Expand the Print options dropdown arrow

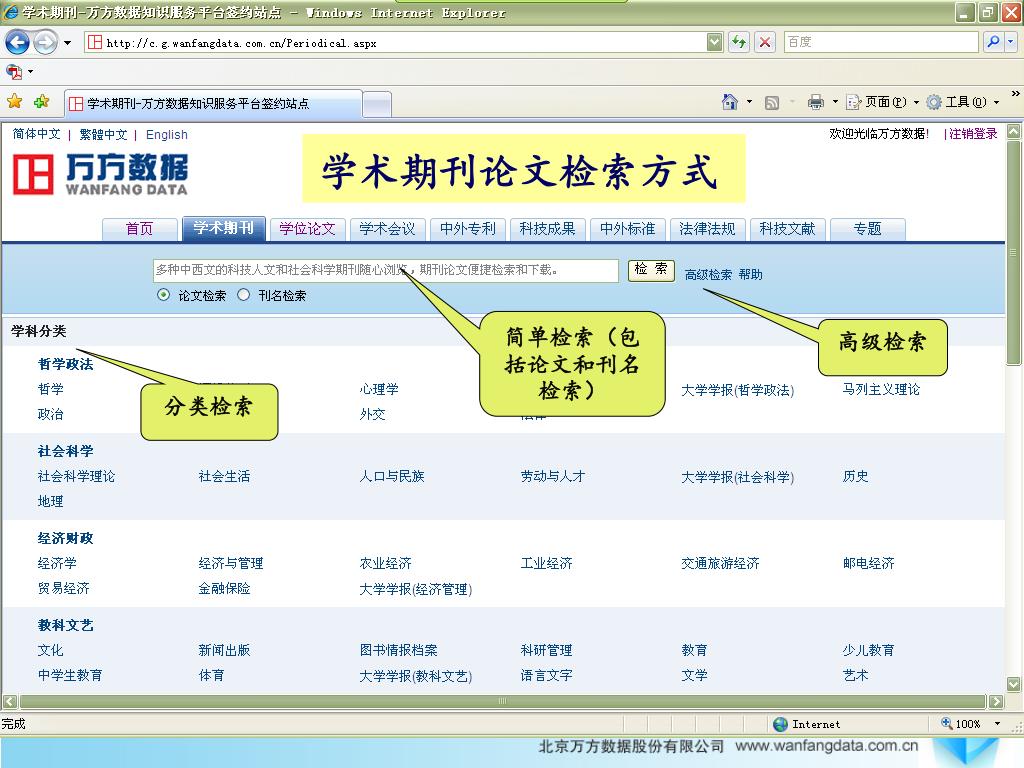pyautogui.click(x=835, y=102)
